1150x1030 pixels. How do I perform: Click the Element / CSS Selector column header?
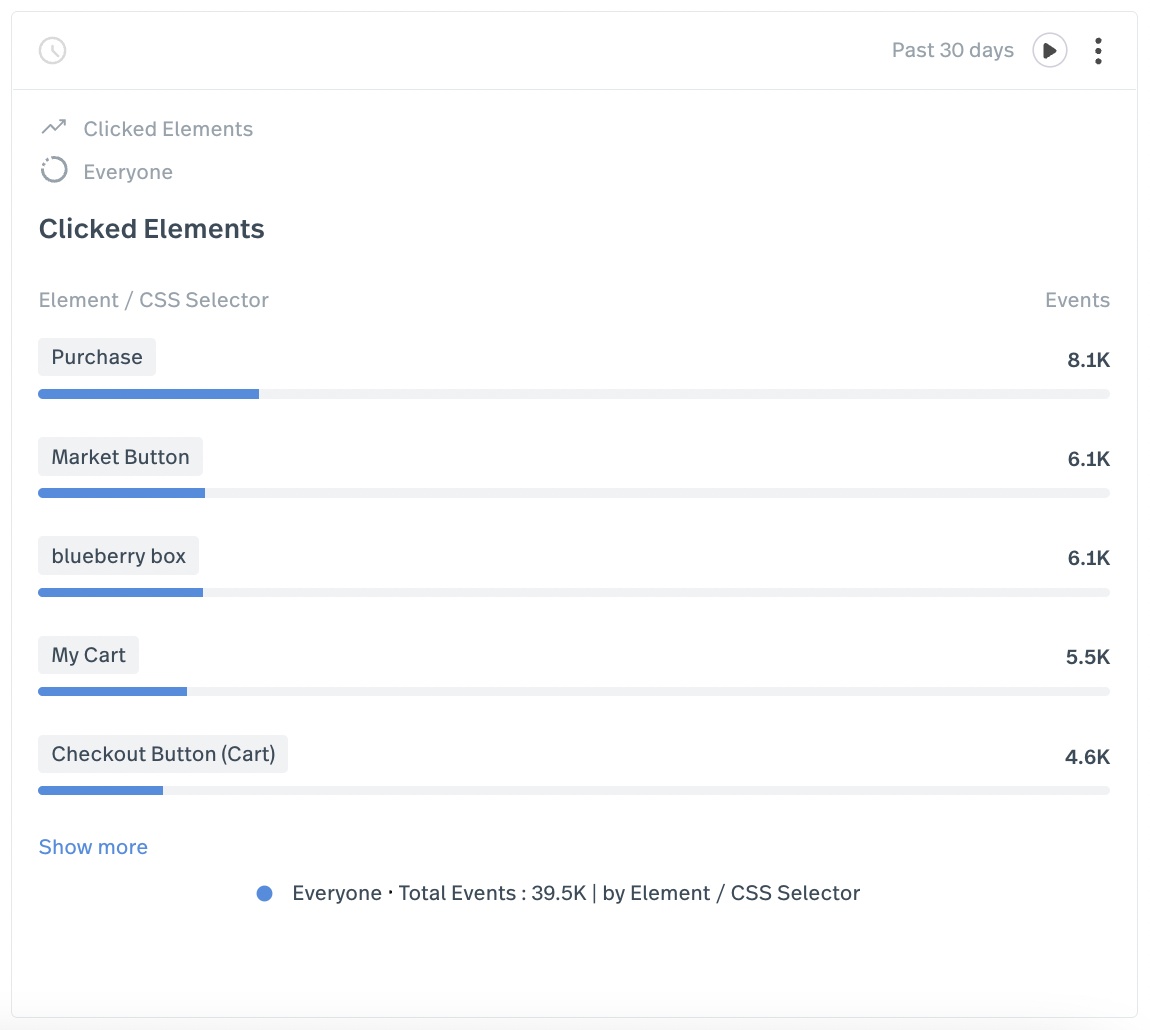(x=154, y=300)
